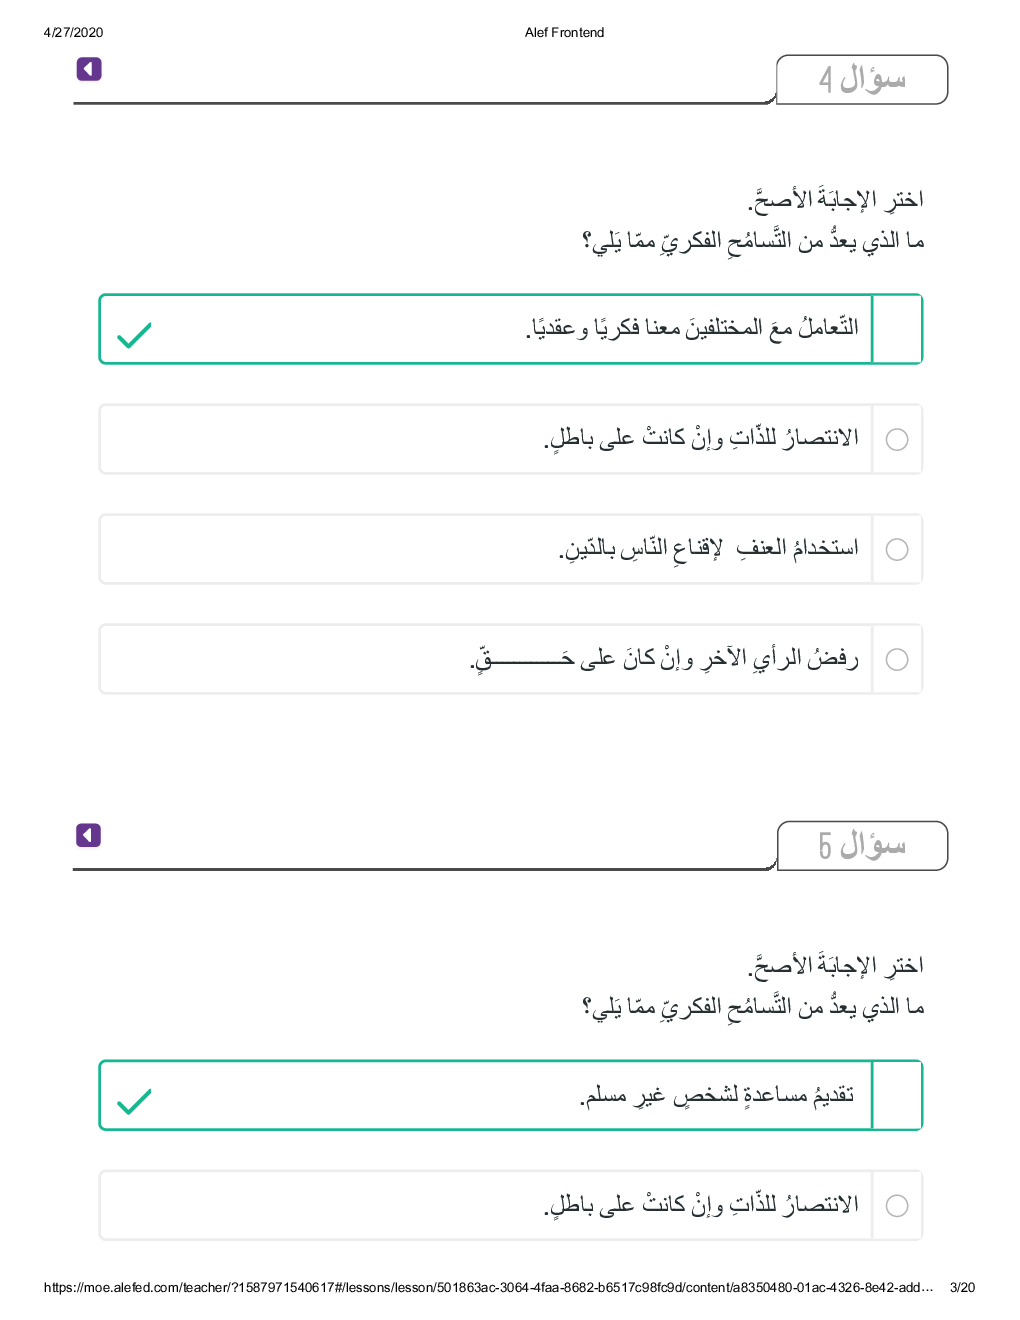Choose the radio for "استخدام العنف لإقناع النّاس بالدّين"

897,549
